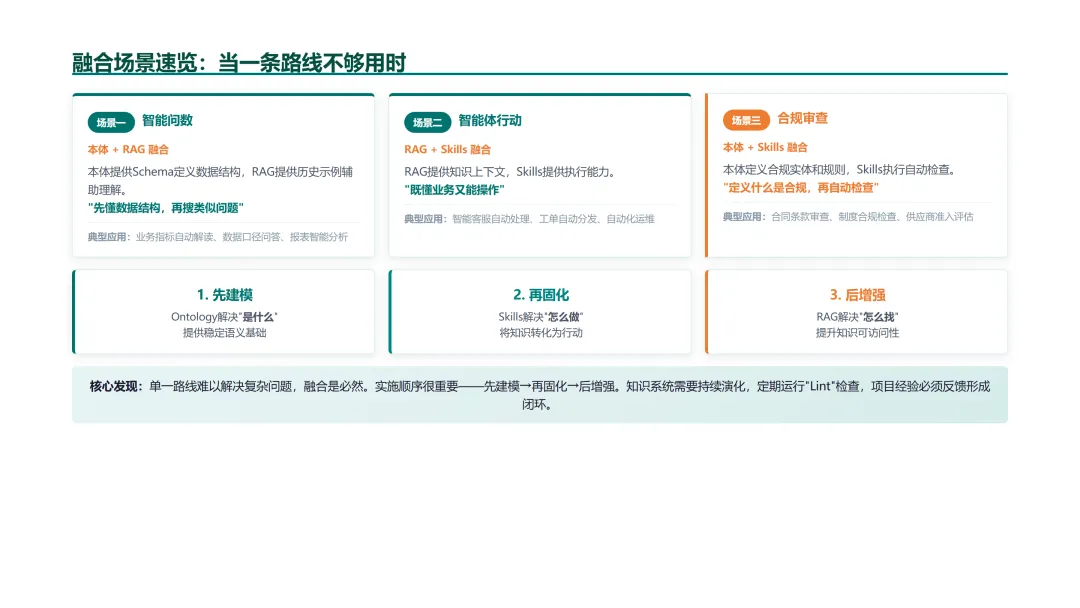Click the quote '既懂业务又能操作'

pos(454,190)
